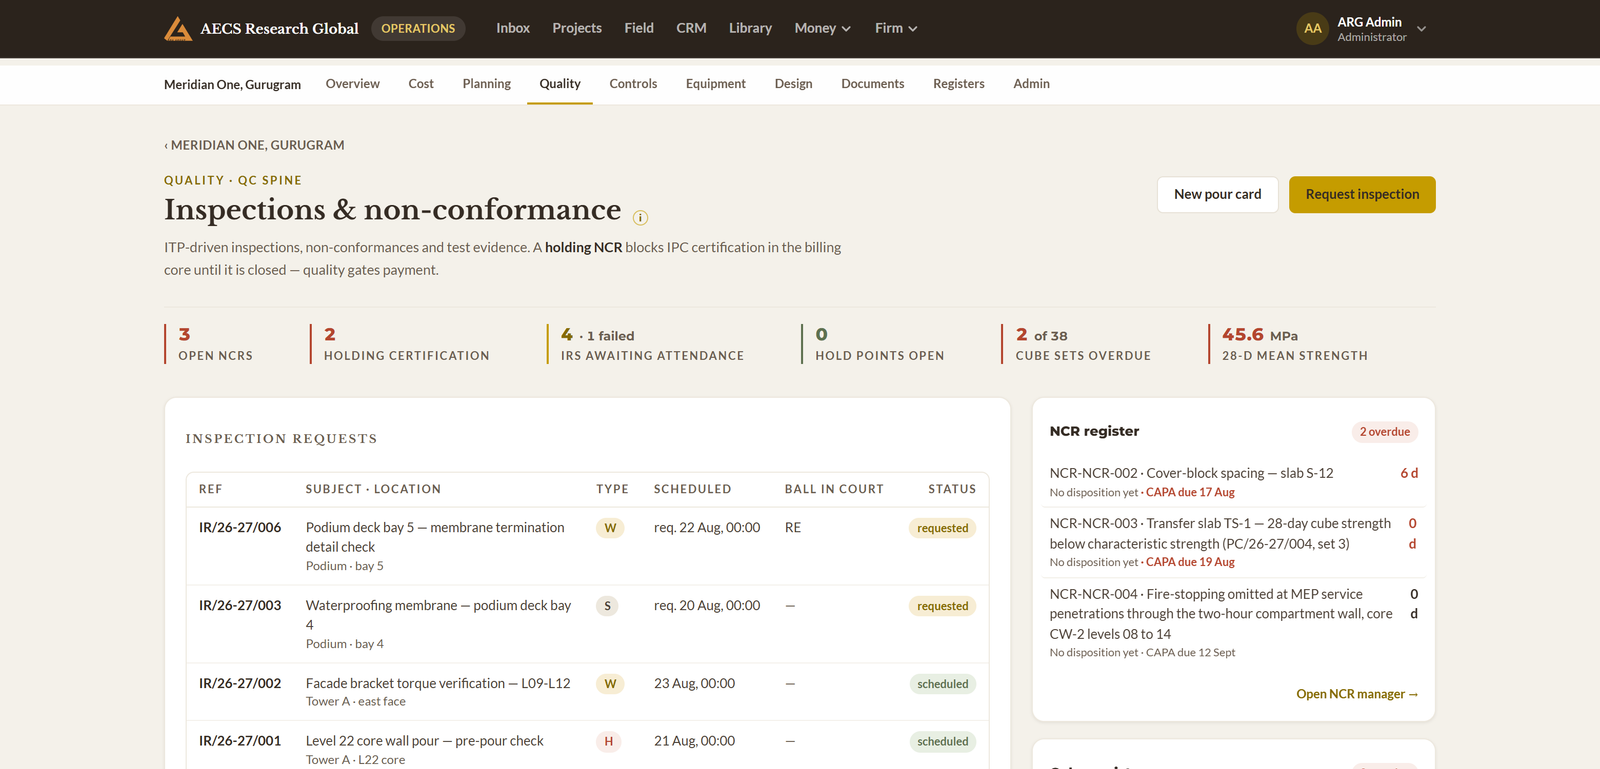Open the Library menu item
The width and height of the screenshot is (1600, 769).
750,28
